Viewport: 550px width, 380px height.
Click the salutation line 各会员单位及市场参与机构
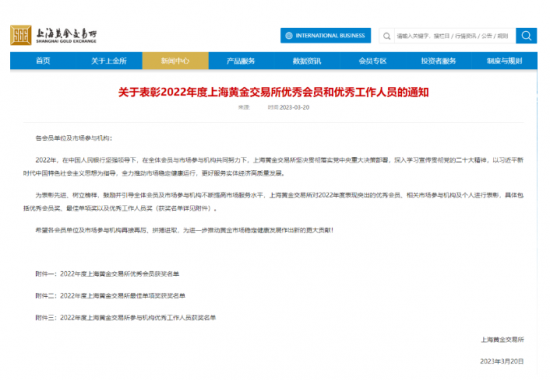pyautogui.click(x=74, y=138)
